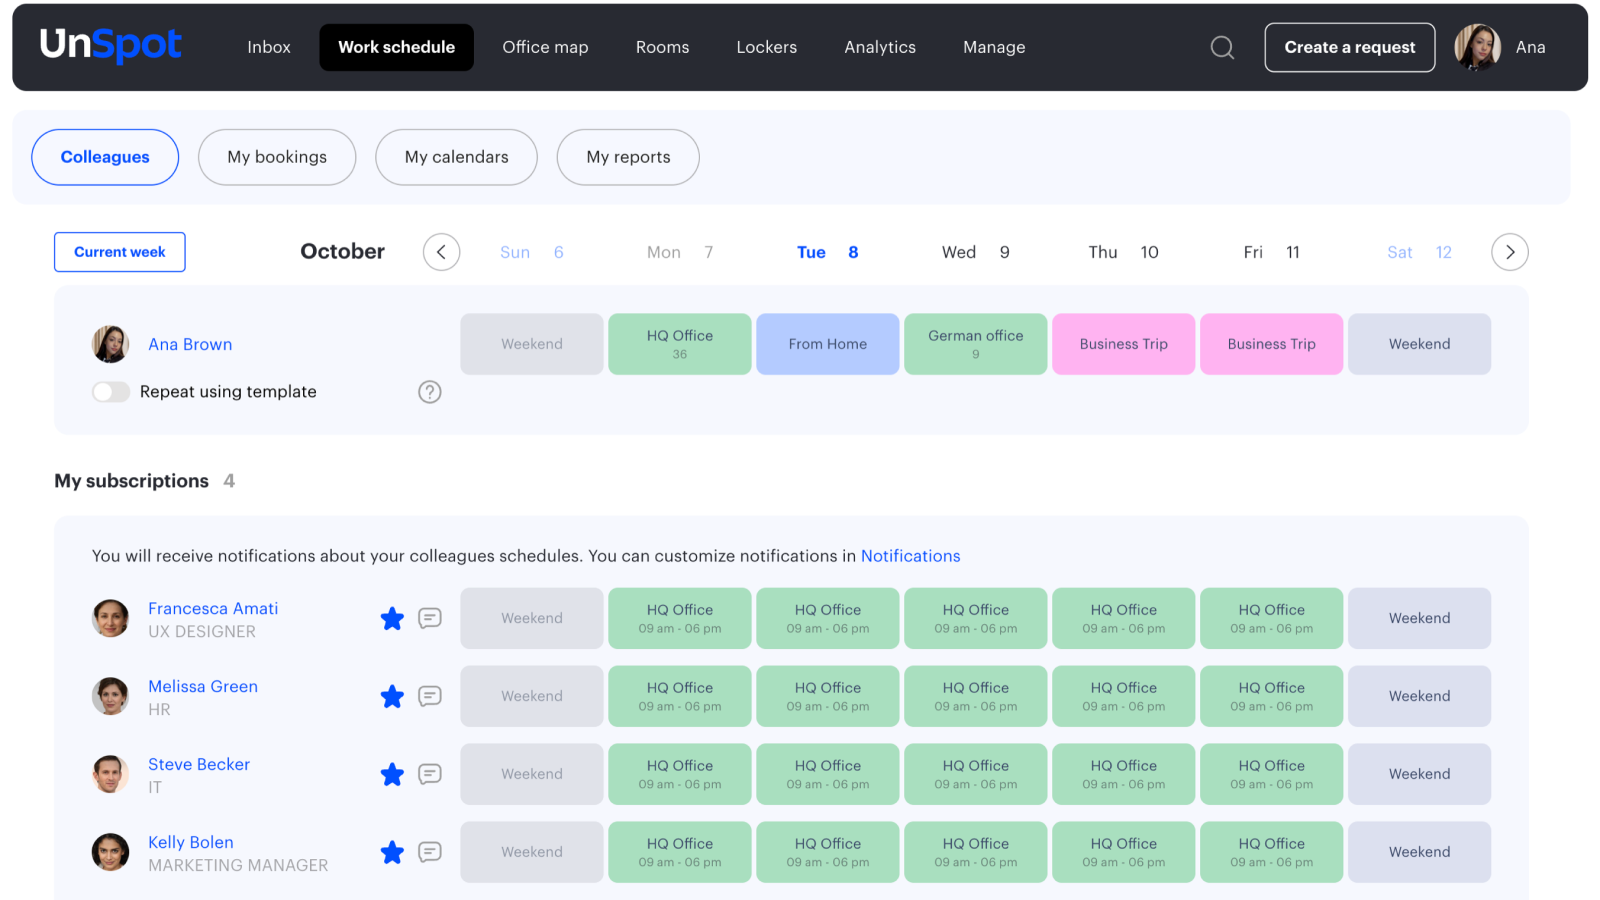Open chat icon next to Francesca Amati

click(x=430, y=619)
